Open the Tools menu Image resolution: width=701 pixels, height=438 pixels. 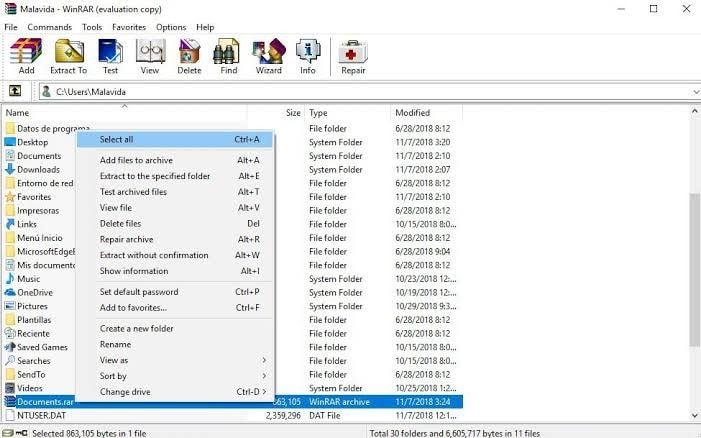point(92,27)
